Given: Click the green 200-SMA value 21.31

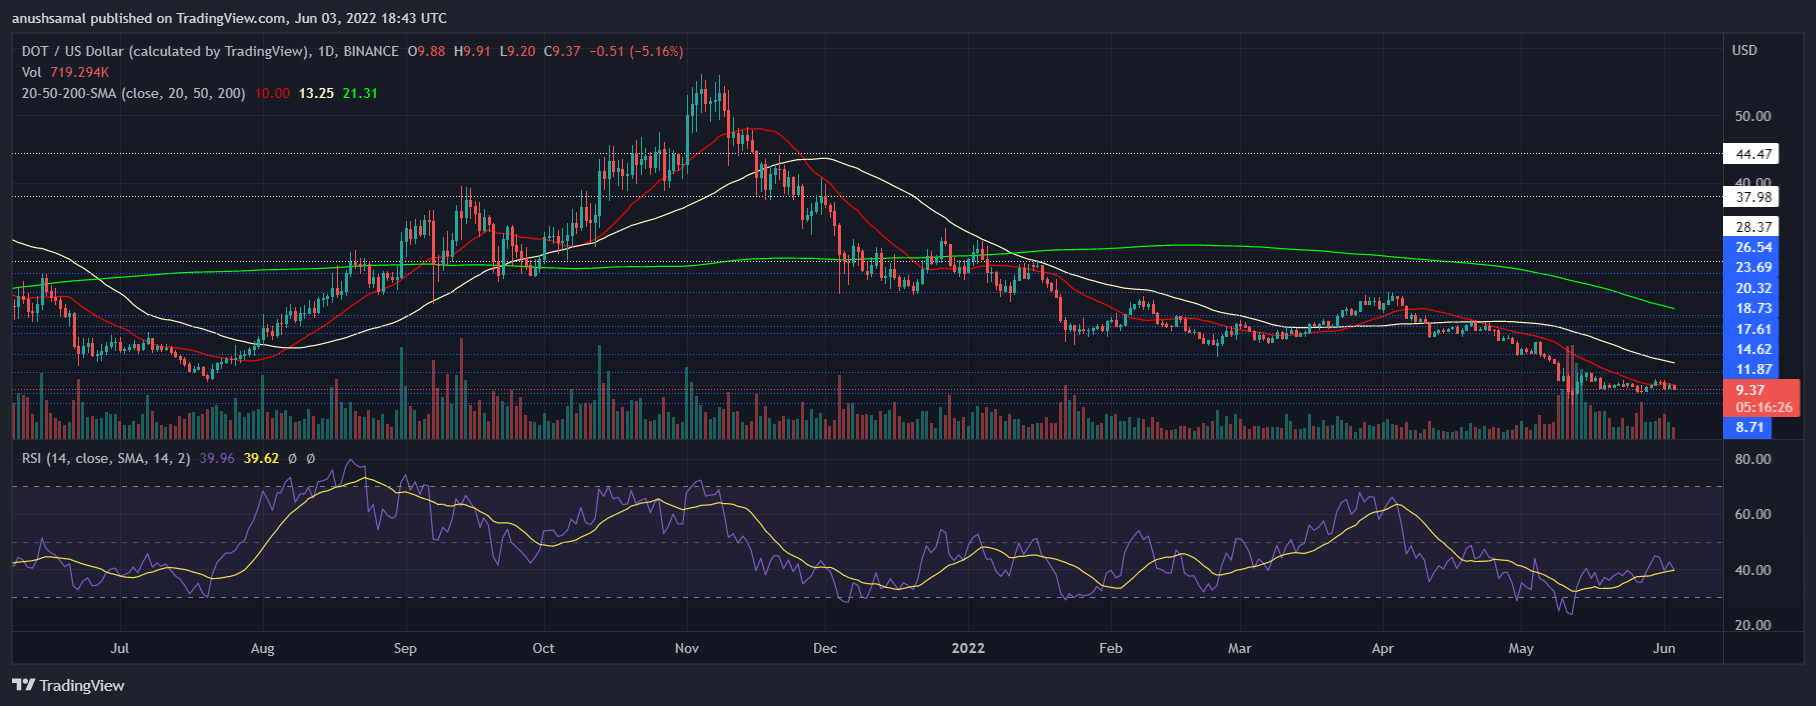Looking at the screenshot, I should click(x=360, y=93).
